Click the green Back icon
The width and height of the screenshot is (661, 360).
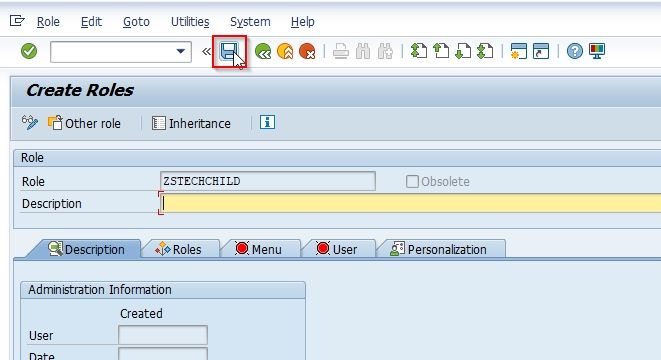tap(263, 51)
